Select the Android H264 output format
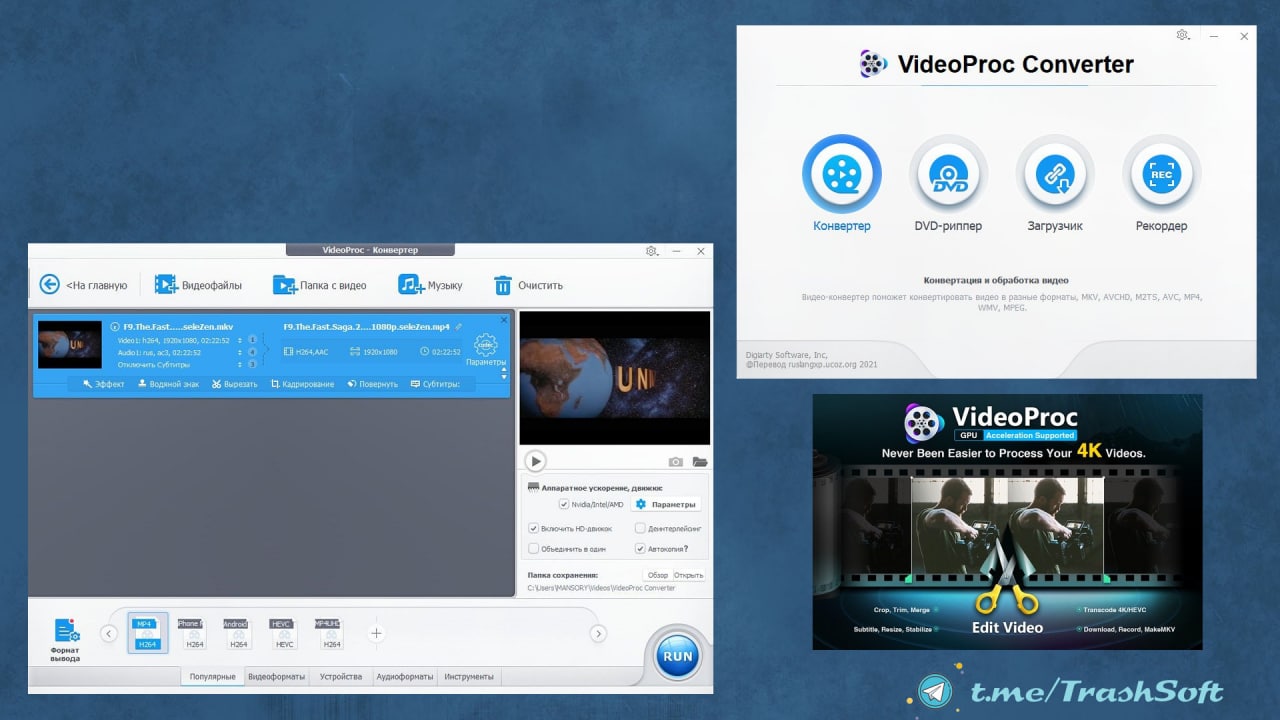The height and width of the screenshot is (720, 1280). (236, 634)
